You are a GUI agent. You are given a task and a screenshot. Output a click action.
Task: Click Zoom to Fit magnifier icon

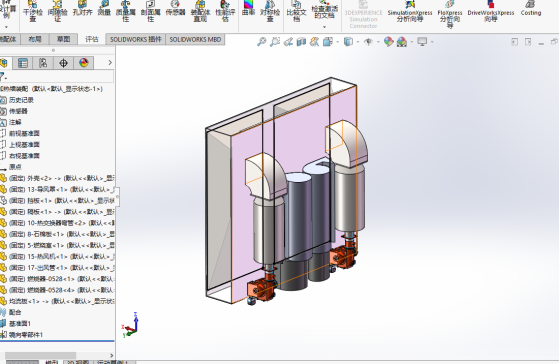(262, 42)
